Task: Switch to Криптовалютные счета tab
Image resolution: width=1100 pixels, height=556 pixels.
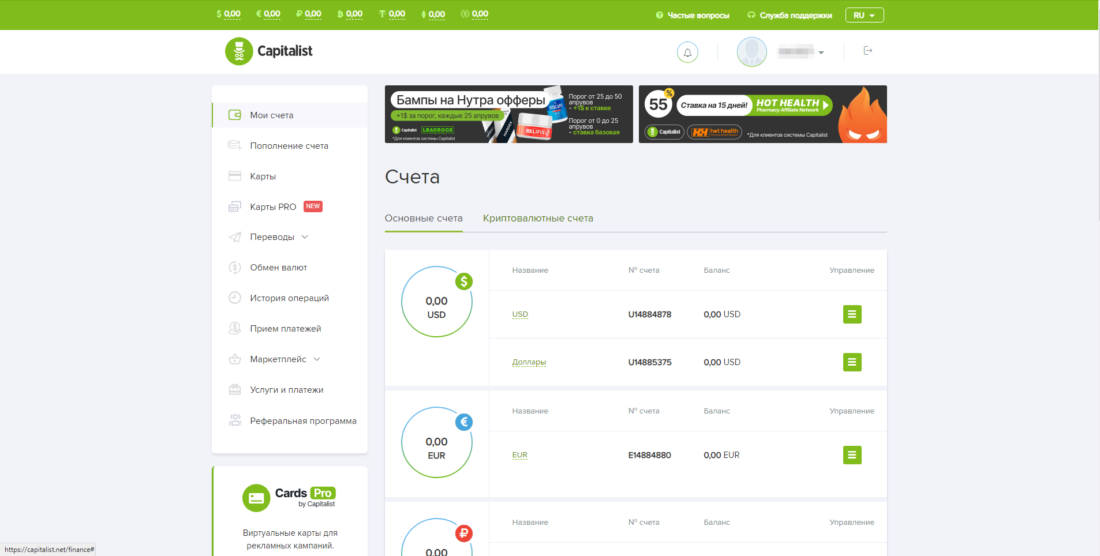Action: (538, 218)
